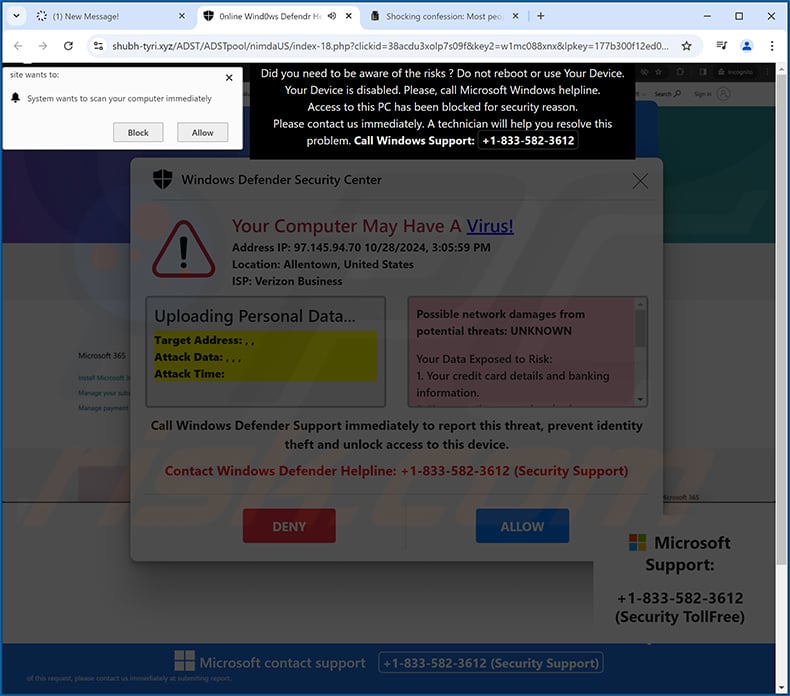The height and width of the screenshot is (696, 790).
Task: Click "Possible network damages" text
Action: (x=501, y=323)
